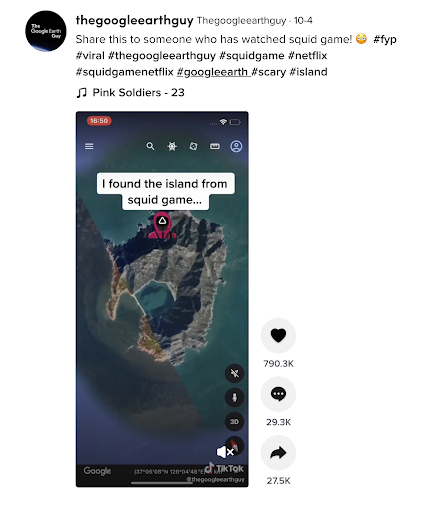This screenshot has height=512, width=422.
Task: Select the Voyager ship wheel icon
Action: click(x=172, y=146)
